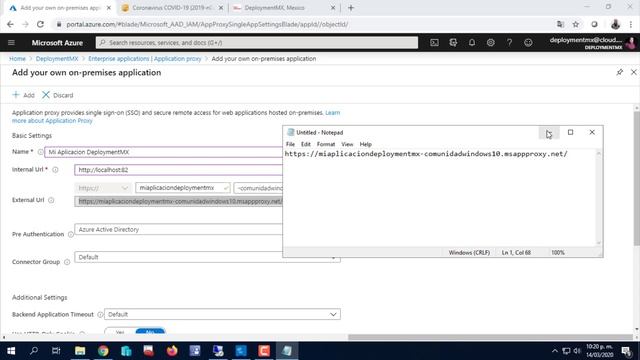The image size is (640, 360).
Task: Go to DeploymentMX breadcrumb
Action: 57,59
